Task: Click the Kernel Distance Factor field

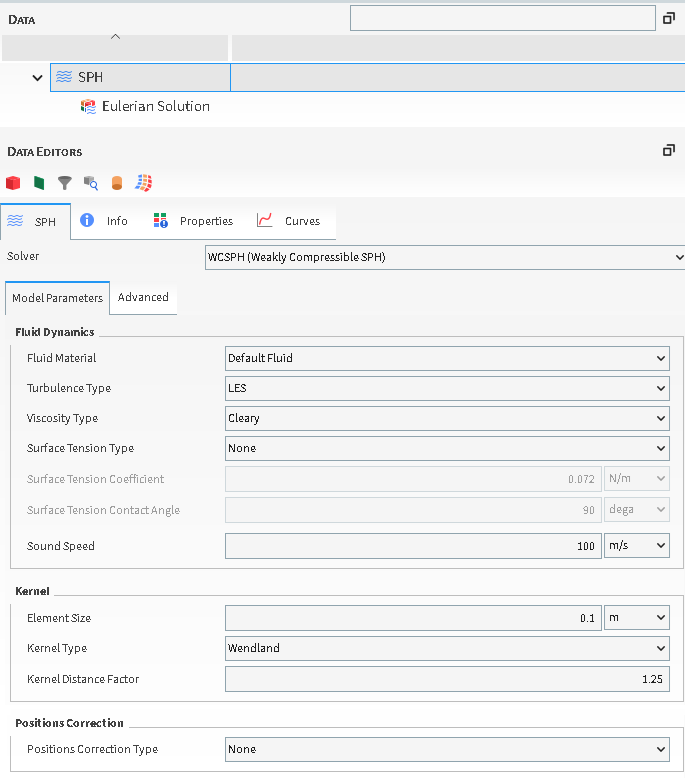Action: pyautogui.click(x=447, y=679)
